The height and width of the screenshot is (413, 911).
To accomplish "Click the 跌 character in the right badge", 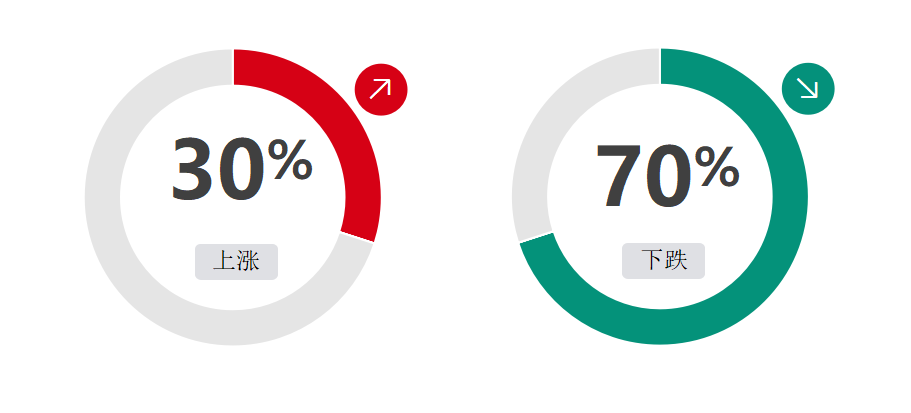I will click(676, 261).
